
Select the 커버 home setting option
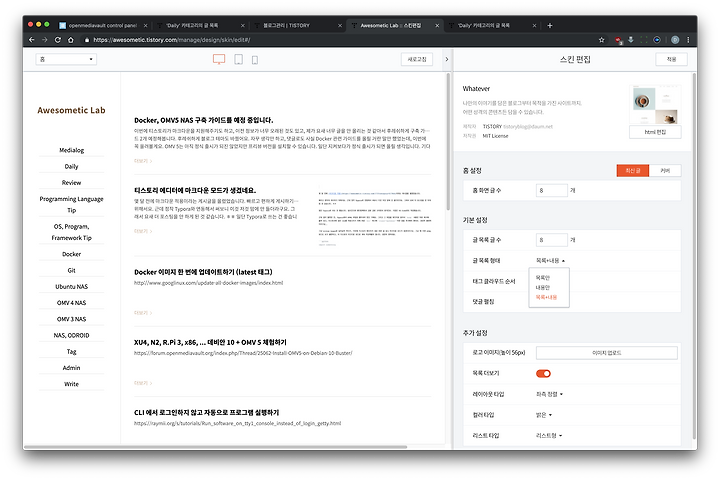click(x=665, y=170)
